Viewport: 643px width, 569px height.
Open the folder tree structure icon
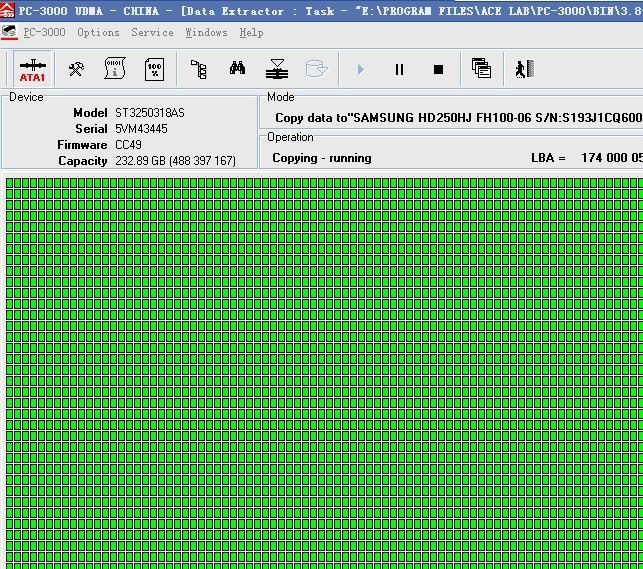[199, 69]
